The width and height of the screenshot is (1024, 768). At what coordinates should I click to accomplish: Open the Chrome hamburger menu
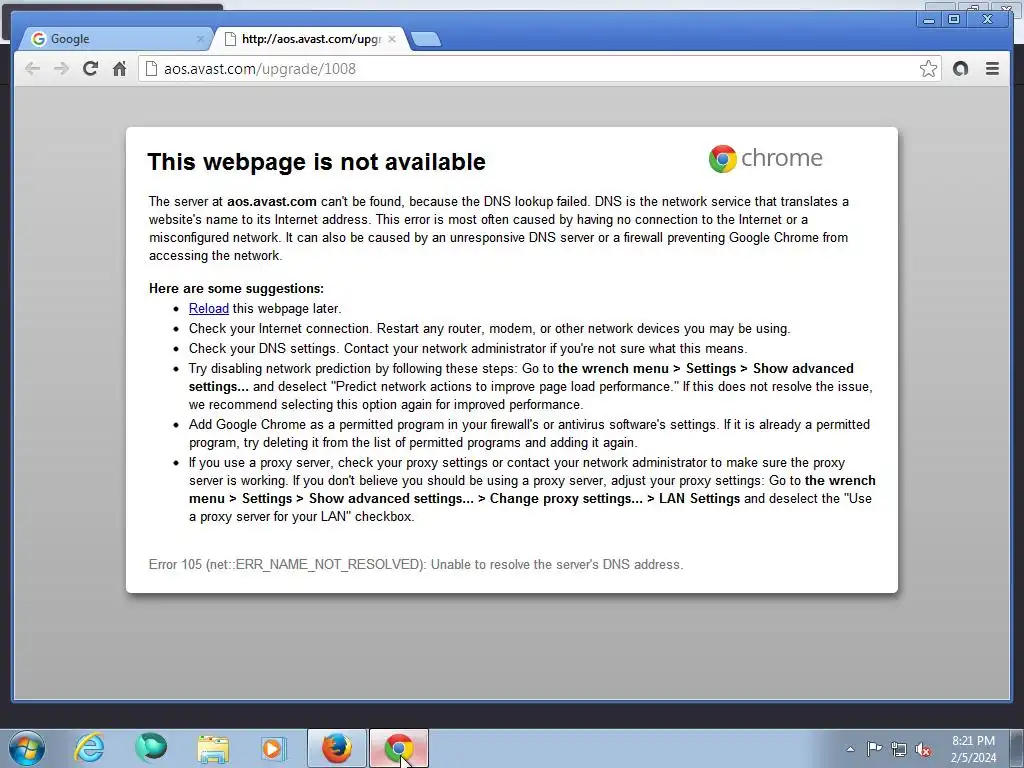[992, 69]
